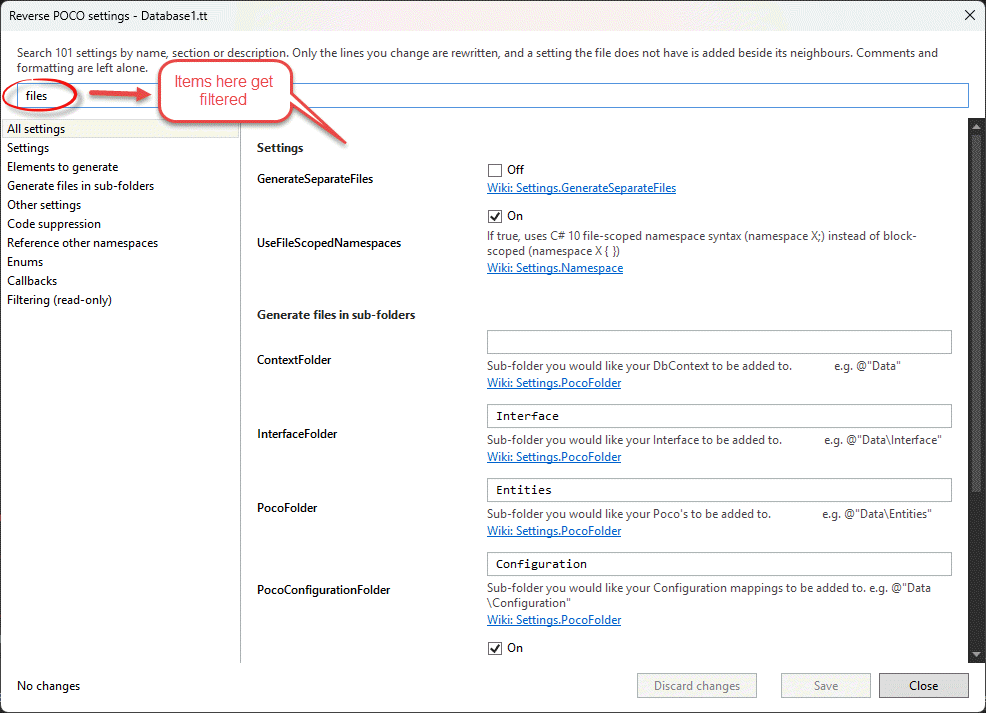Image resolution: width=986 pixels, height=713 pixels.
Task: Go to Elements to generate section
Action: tap(63, 167)
